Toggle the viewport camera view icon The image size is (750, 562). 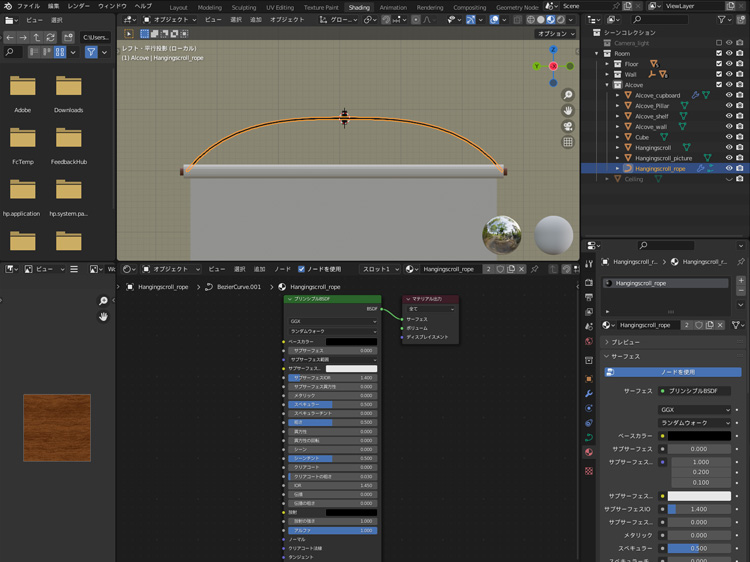click(568, 126)
